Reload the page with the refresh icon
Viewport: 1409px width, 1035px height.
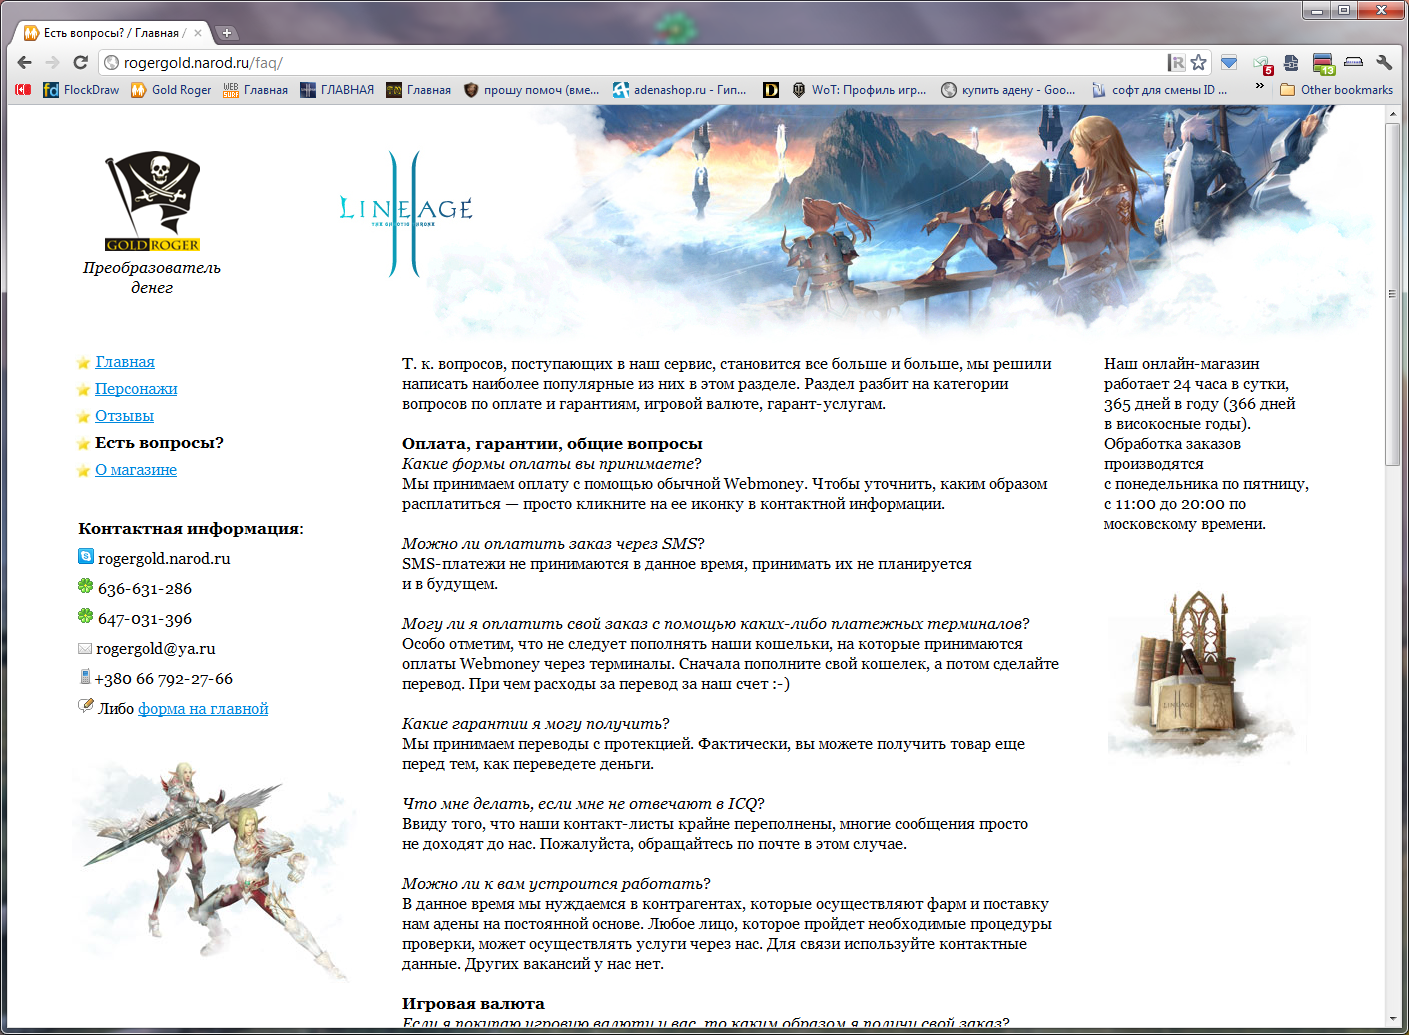click(81, 62)
